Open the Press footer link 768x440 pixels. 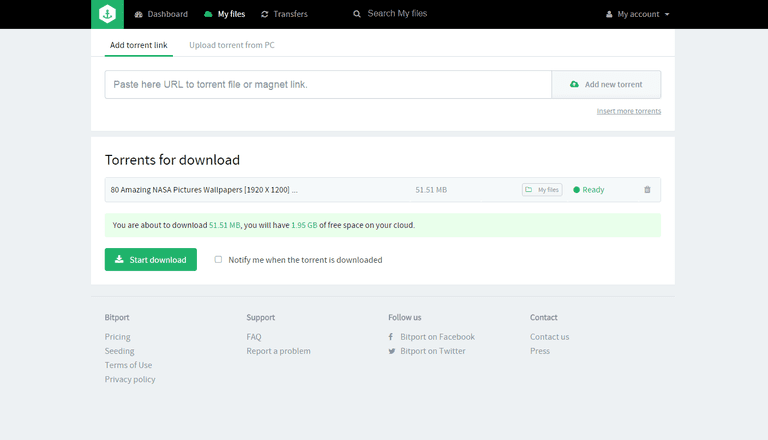(x=540, y=351)
